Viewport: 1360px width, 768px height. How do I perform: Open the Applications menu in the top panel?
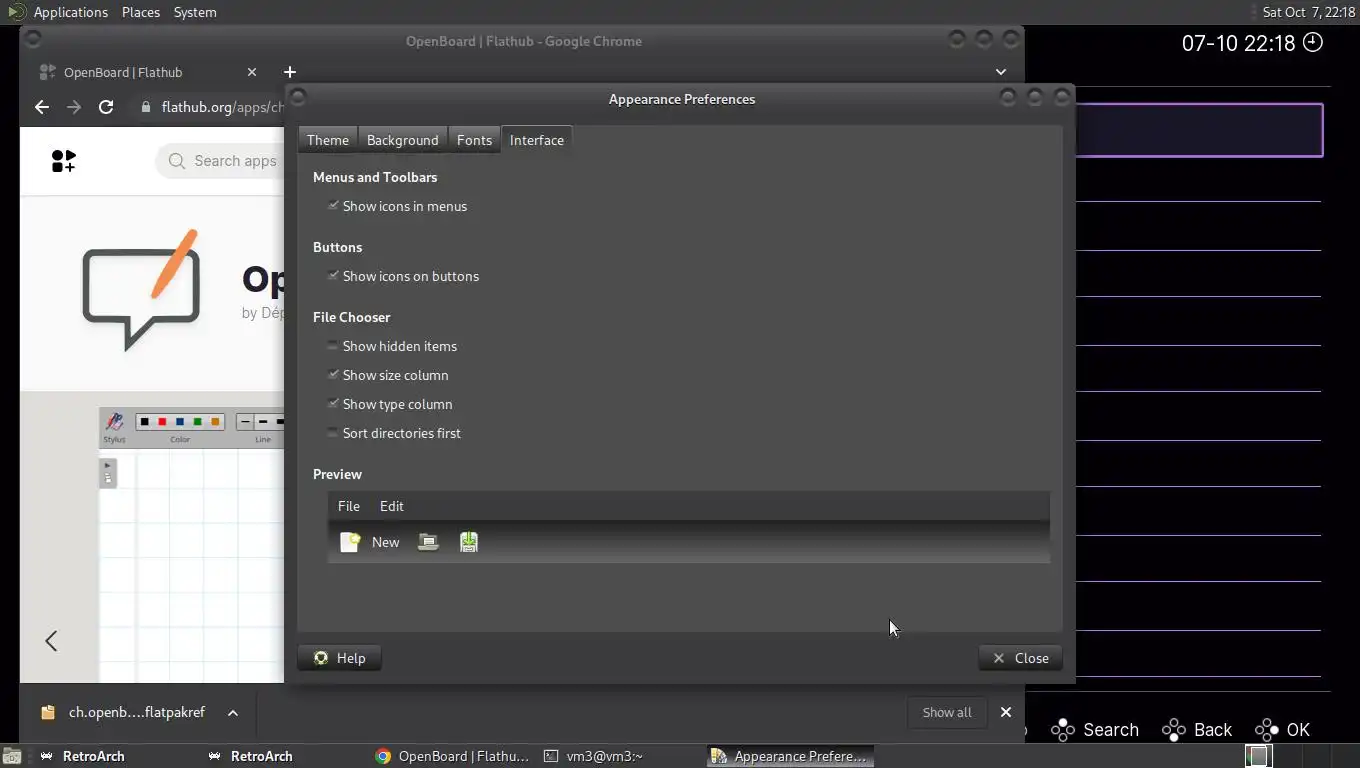click(70, 12)
